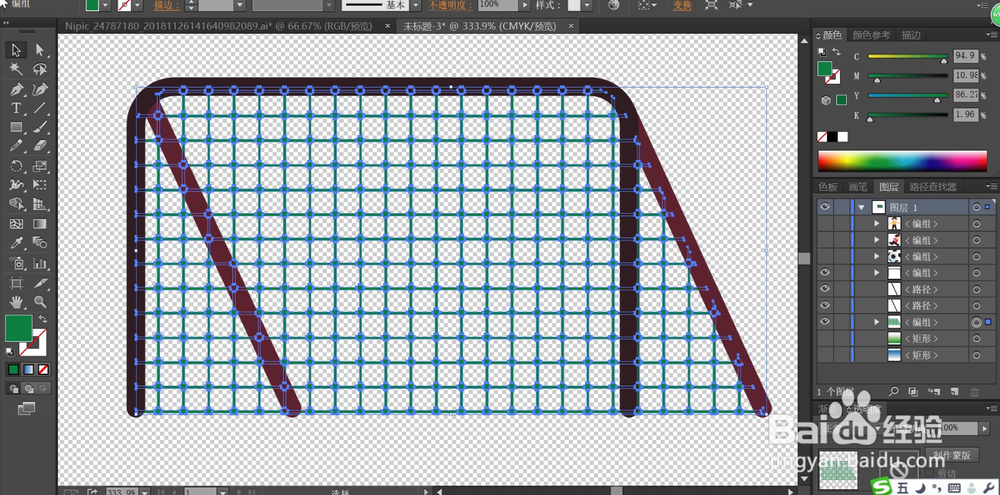Click the C cyan slider in Color panel

[x=907, y=57]
